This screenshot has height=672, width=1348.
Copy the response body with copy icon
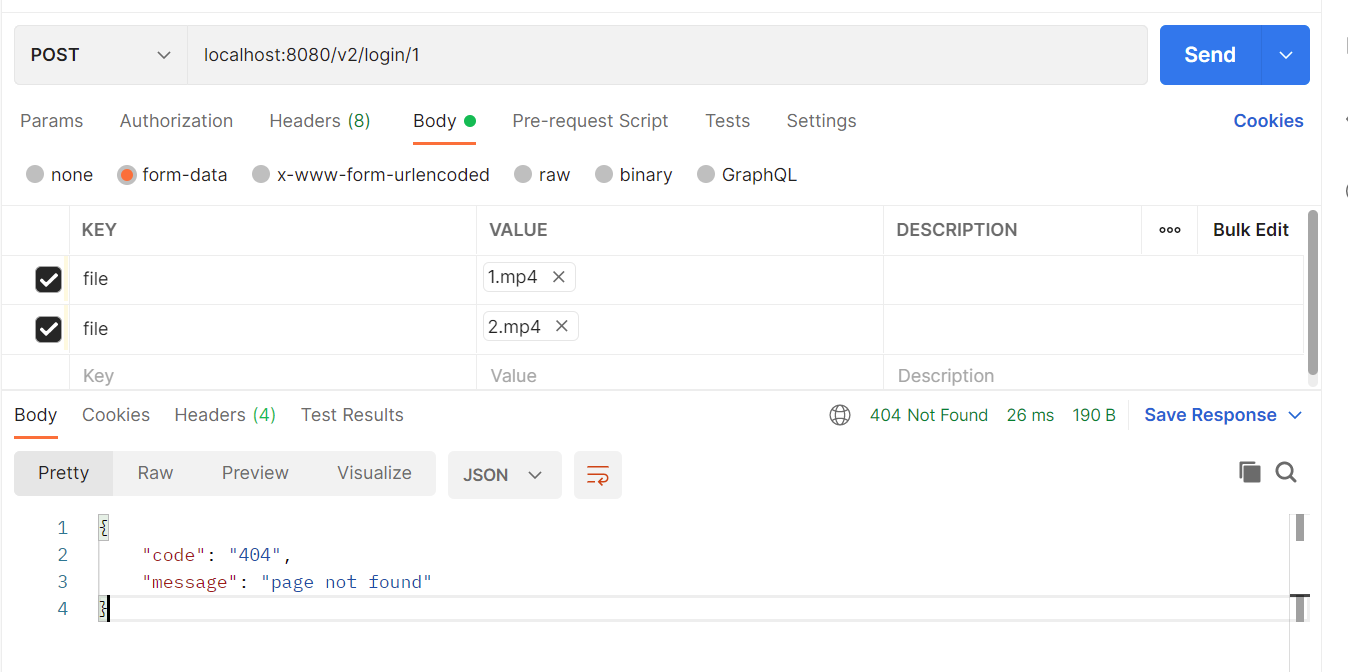[x=1250, y=472]
